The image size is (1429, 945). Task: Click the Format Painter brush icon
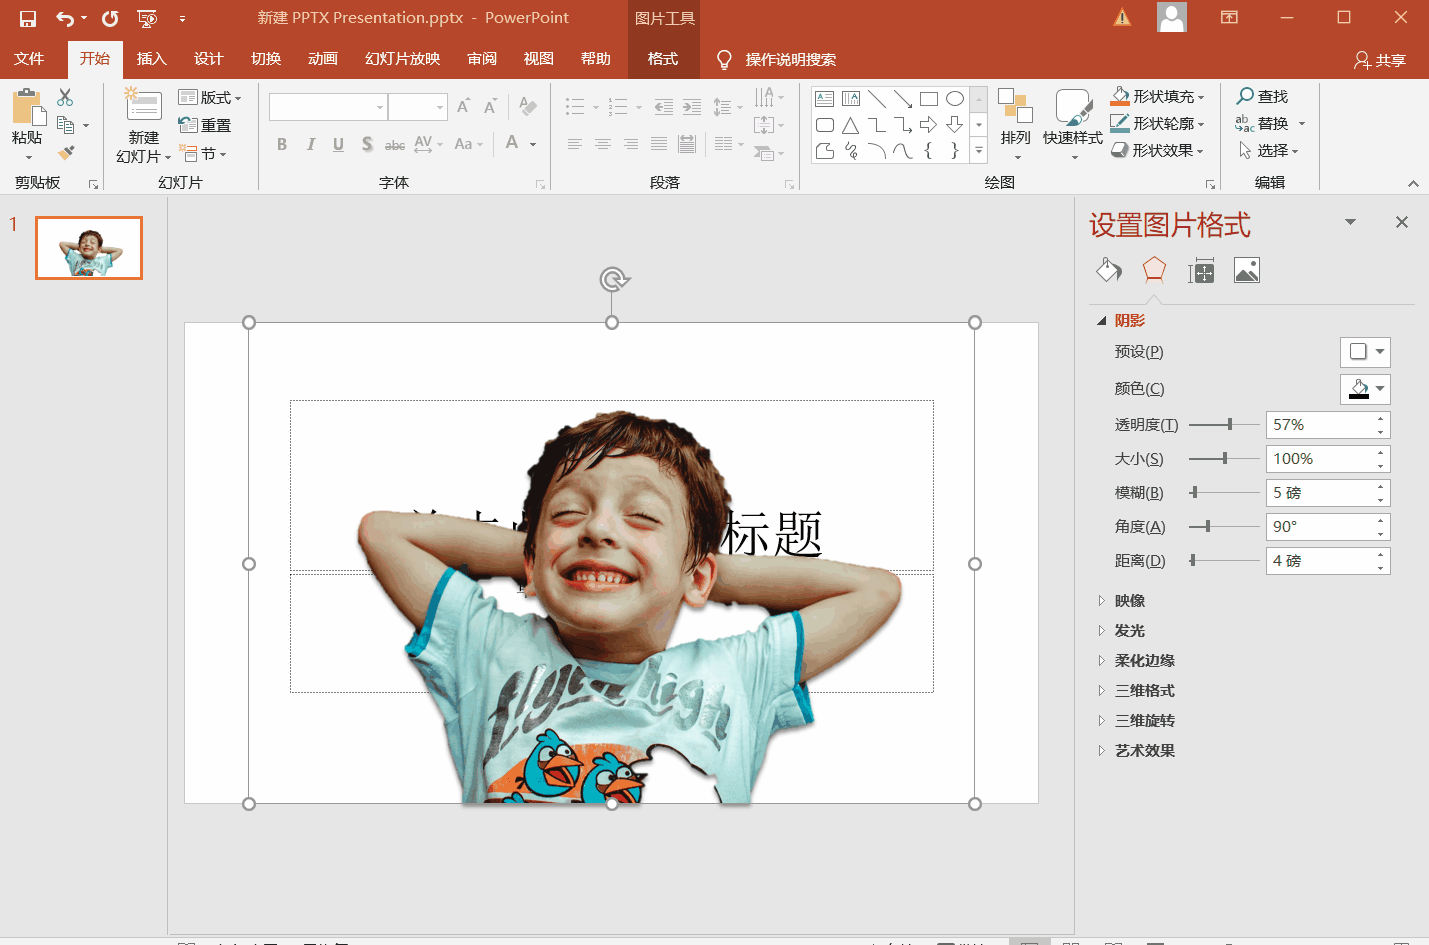tap(66, 153)
